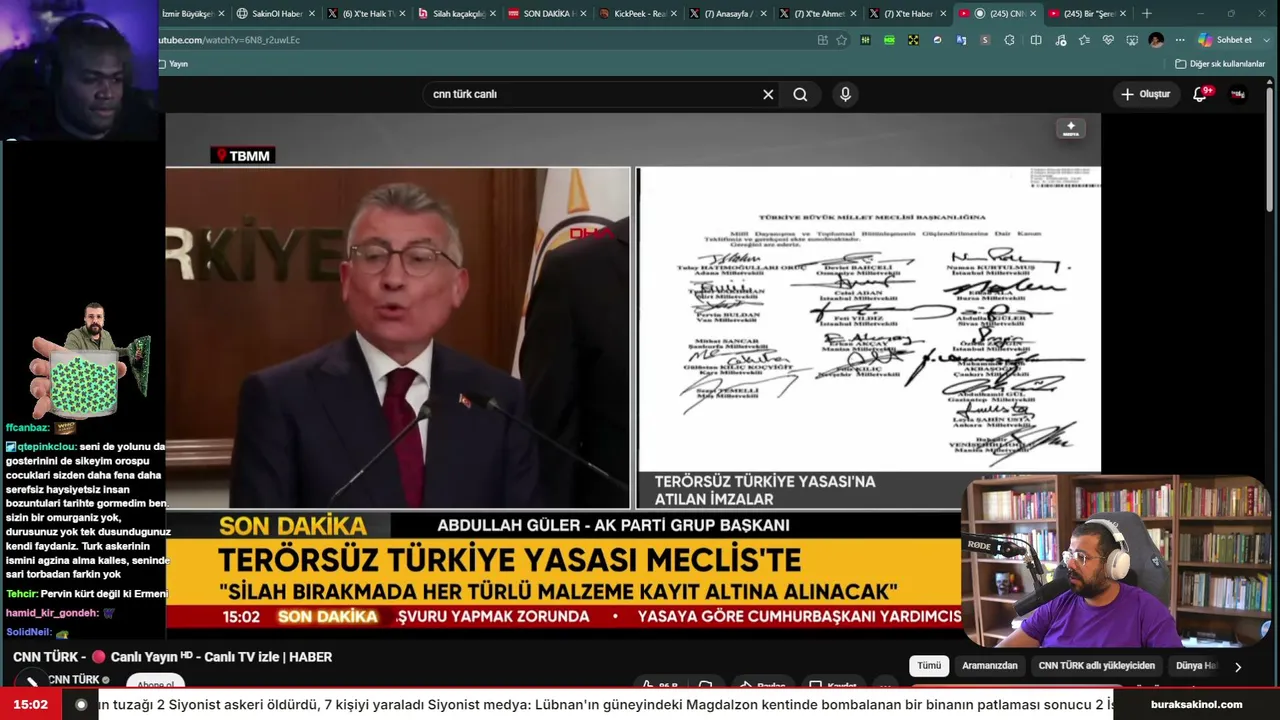Close the SakinOl Haber tab
1280x720 pixels.
312,14
